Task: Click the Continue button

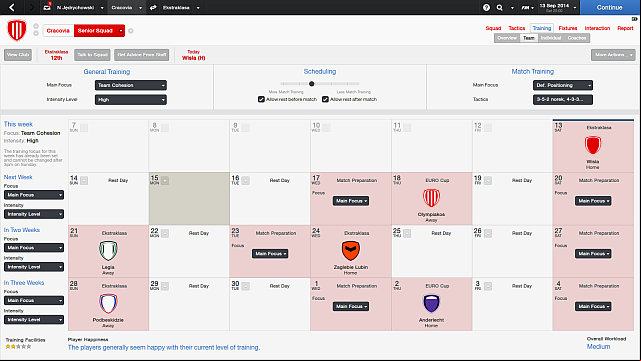Action: 610,7
